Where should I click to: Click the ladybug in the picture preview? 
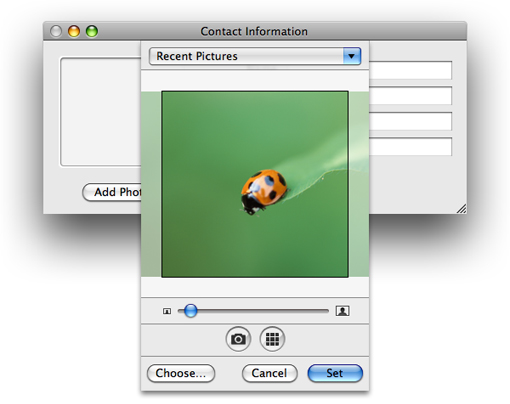click(263, 192)
